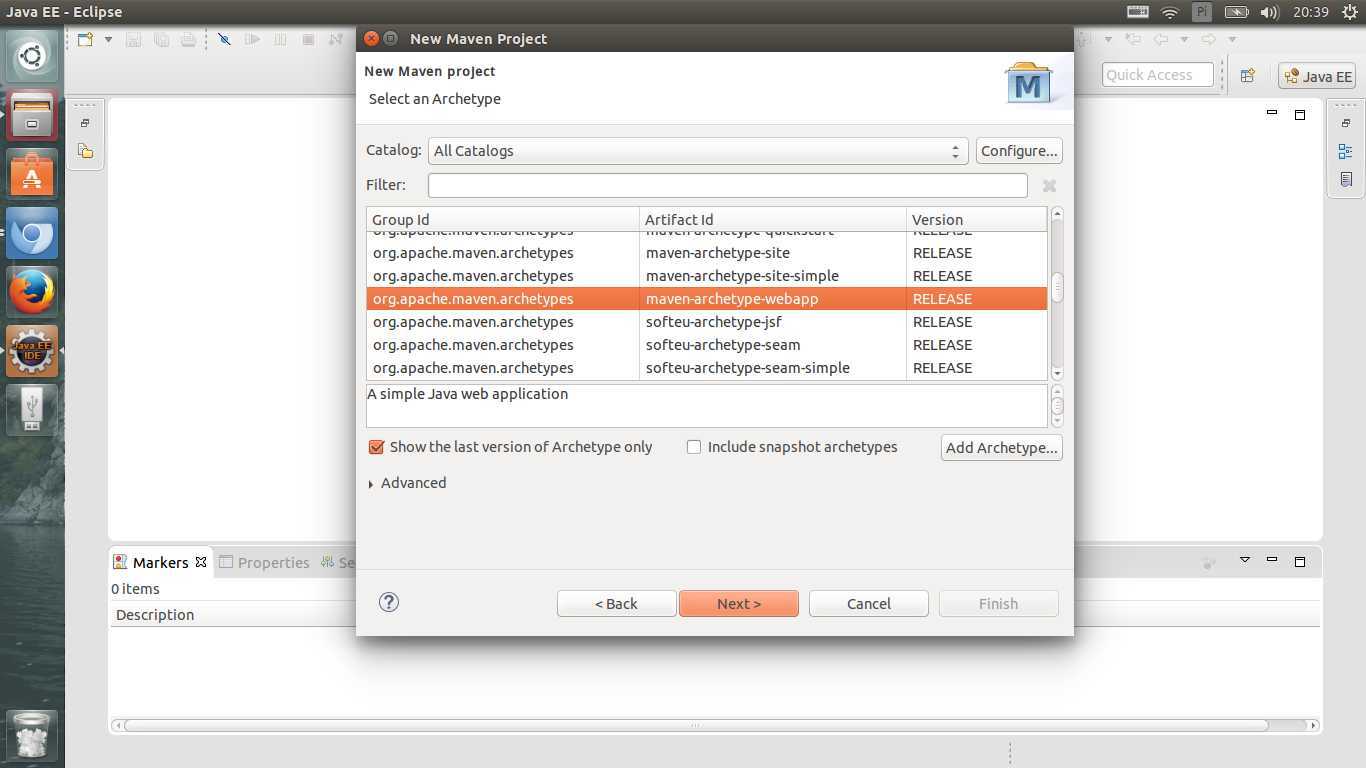The height and width of the screenshot is (768, 1366).
Task: Click the volume indicator icon
Action: click(x=1270, y=12)
